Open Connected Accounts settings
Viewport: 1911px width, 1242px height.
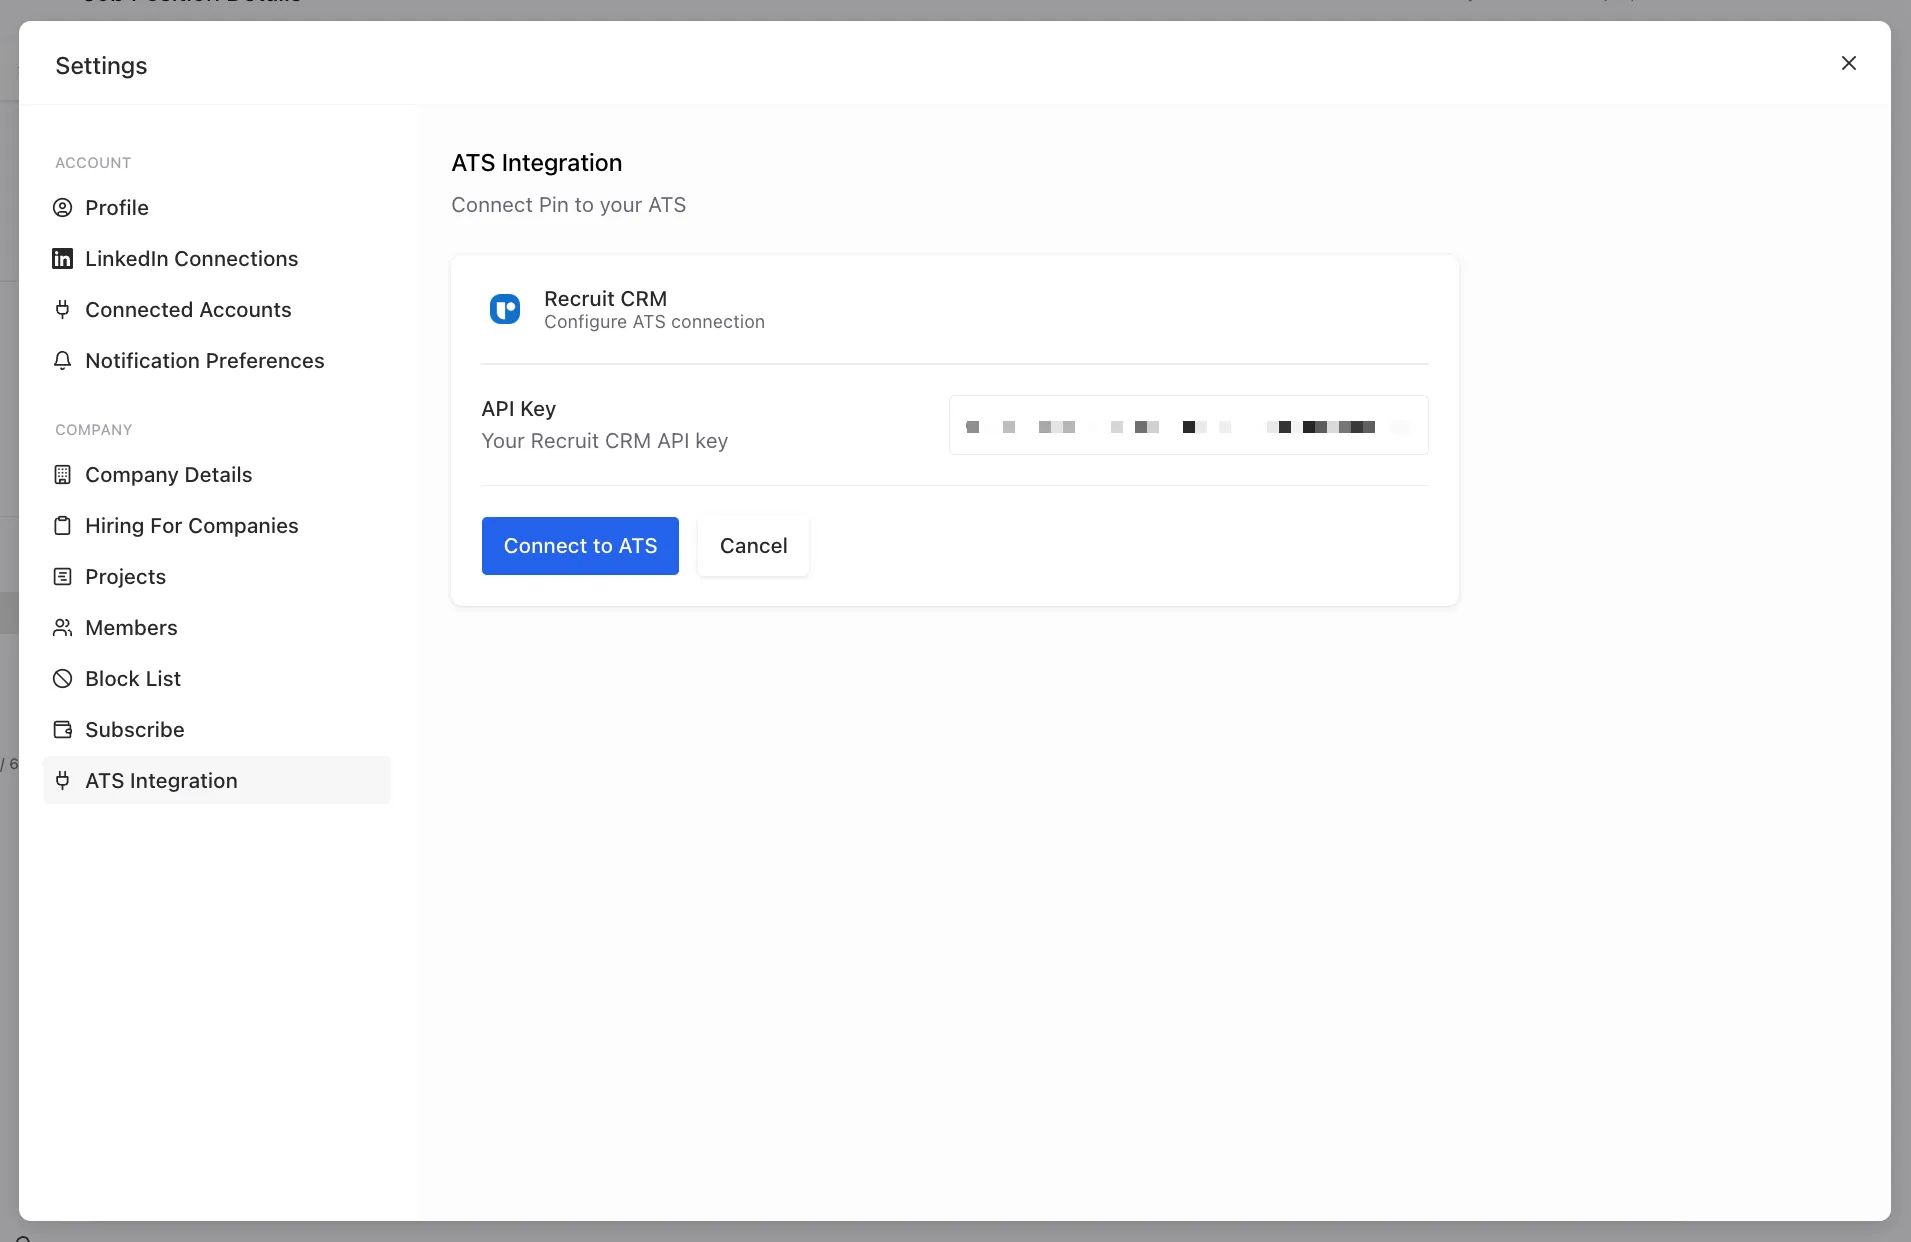[x=217, y=309]
